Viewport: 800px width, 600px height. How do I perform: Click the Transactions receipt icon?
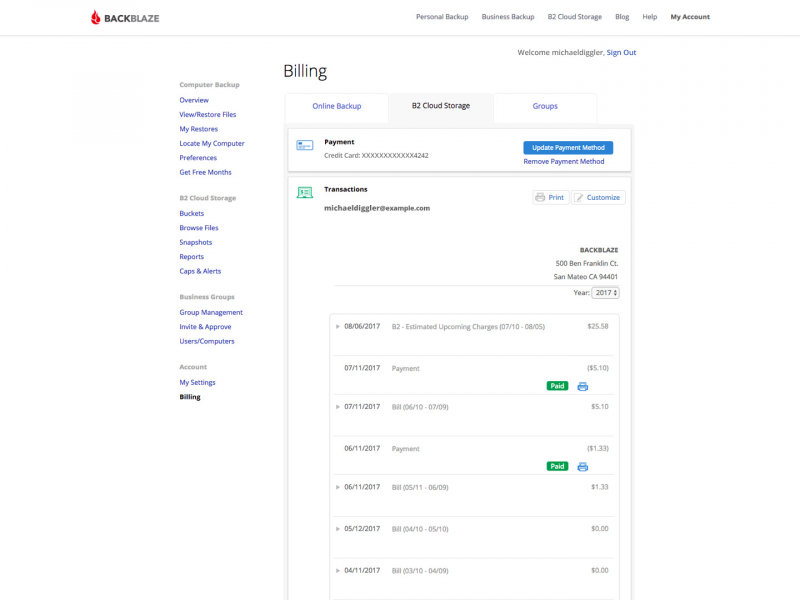tap(305, 192)
